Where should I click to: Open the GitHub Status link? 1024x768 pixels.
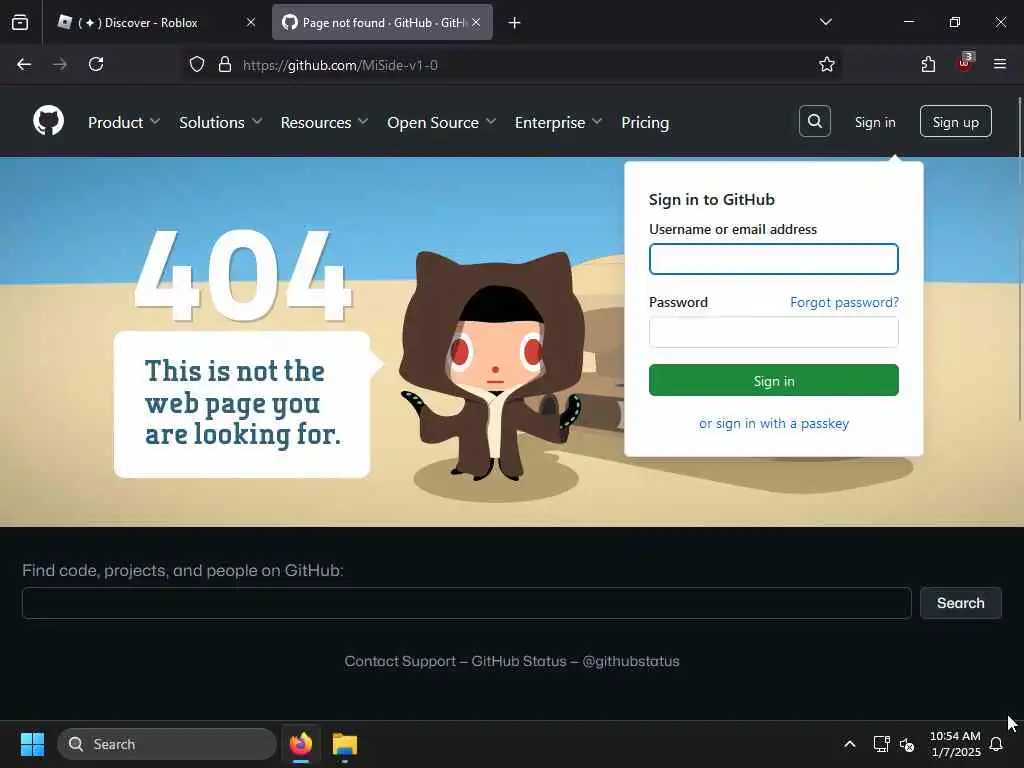pos(519,661)
